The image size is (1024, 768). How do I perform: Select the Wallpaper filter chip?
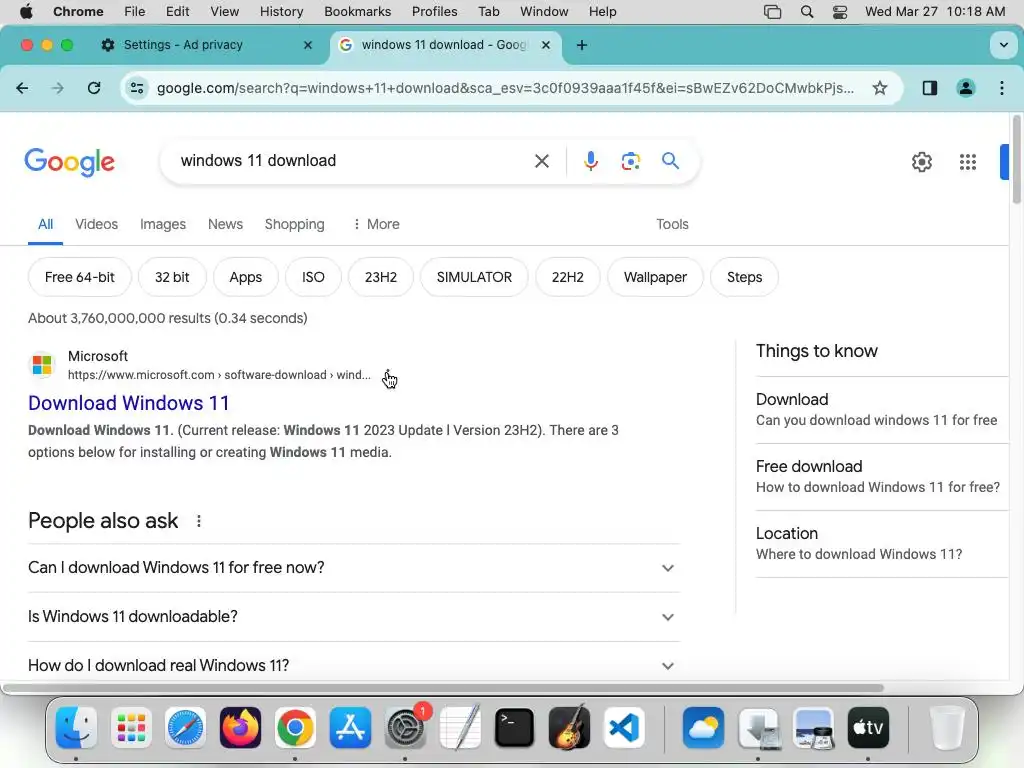tap(655, 277)
